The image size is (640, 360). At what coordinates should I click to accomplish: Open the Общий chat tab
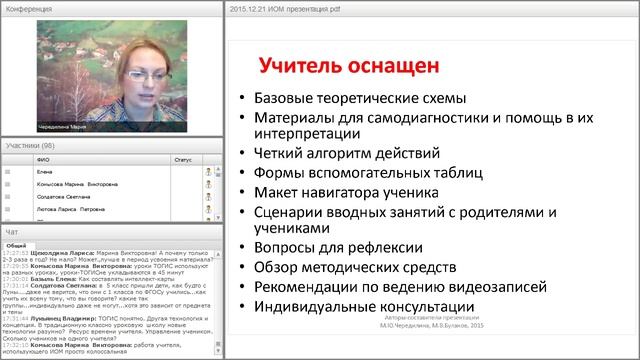point(16,246)
